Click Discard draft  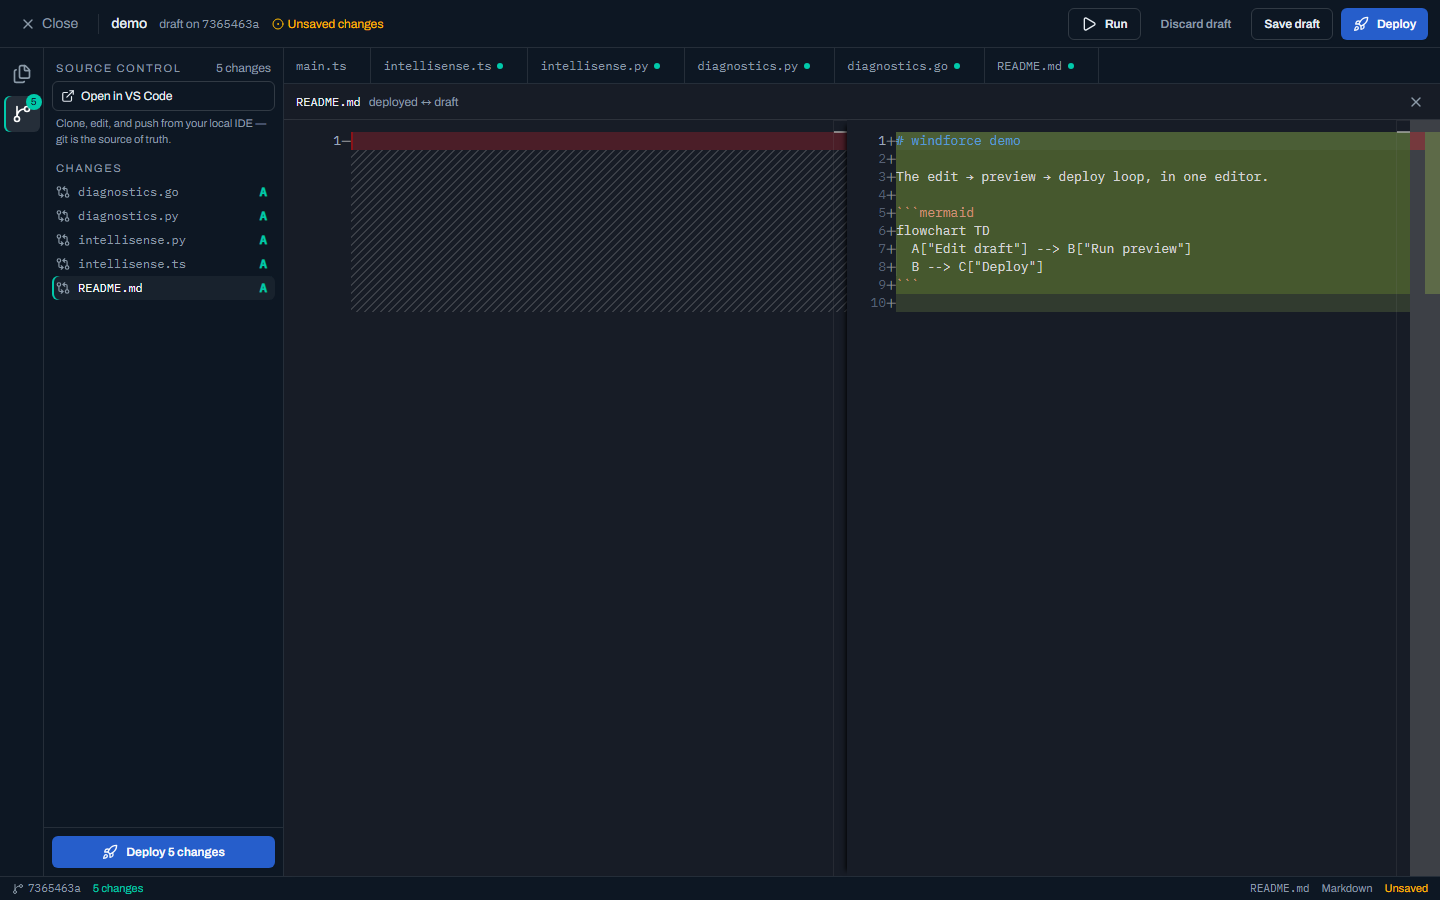[x=1196, y=24]
